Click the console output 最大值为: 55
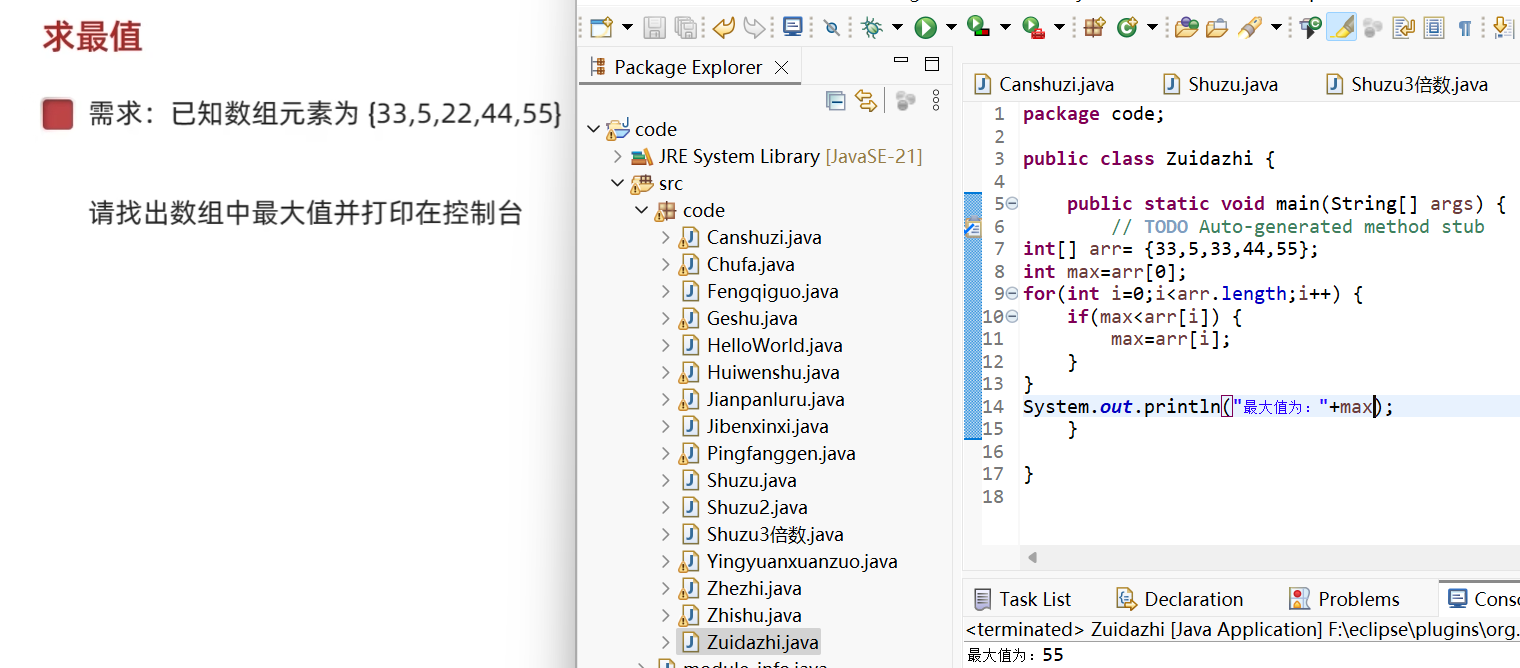 [x=1015, y=656]
